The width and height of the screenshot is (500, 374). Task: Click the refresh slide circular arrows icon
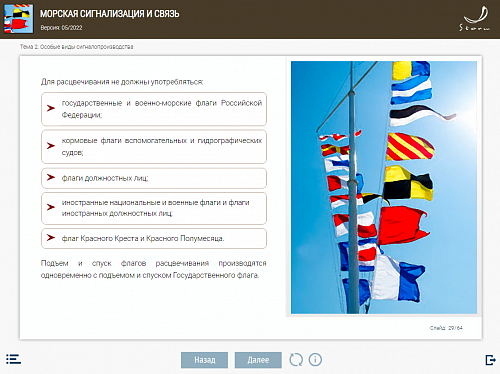pos(296,360)
